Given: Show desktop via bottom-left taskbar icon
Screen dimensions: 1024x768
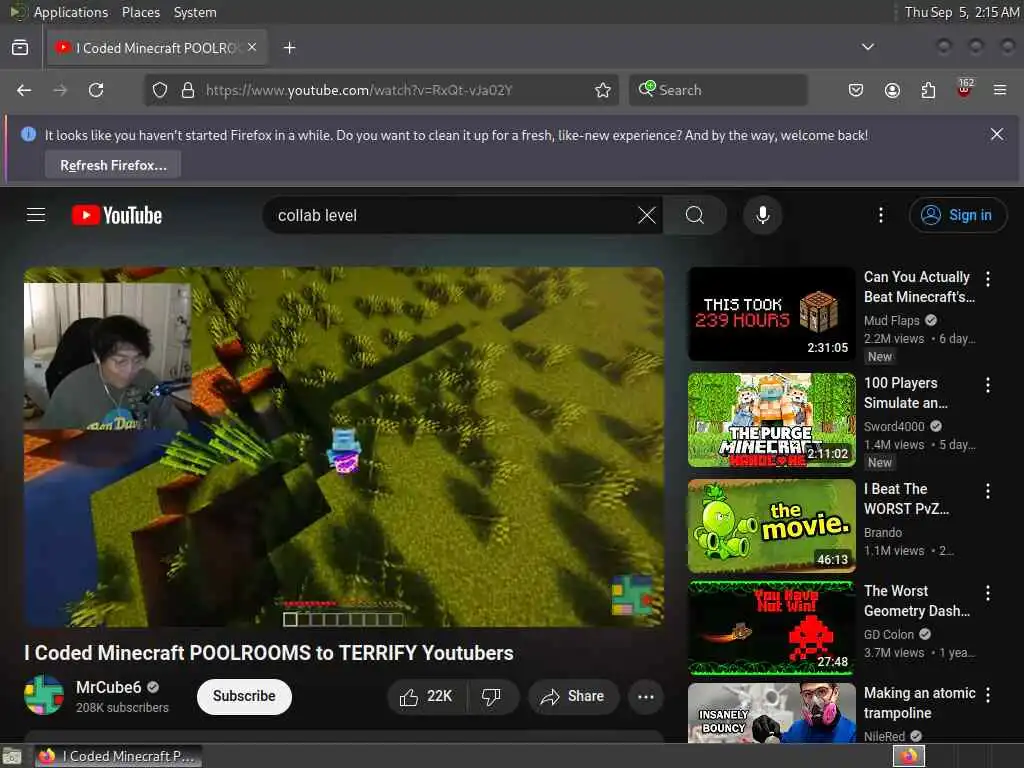Looking at the screenshot, I should 13,757.
